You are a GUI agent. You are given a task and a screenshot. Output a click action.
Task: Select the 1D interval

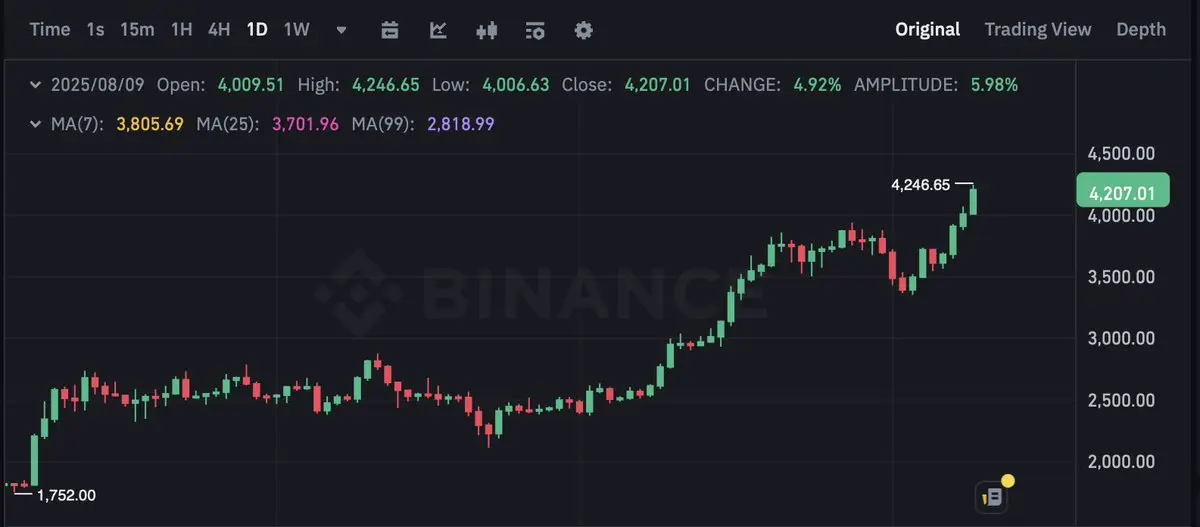pos(257,30)
